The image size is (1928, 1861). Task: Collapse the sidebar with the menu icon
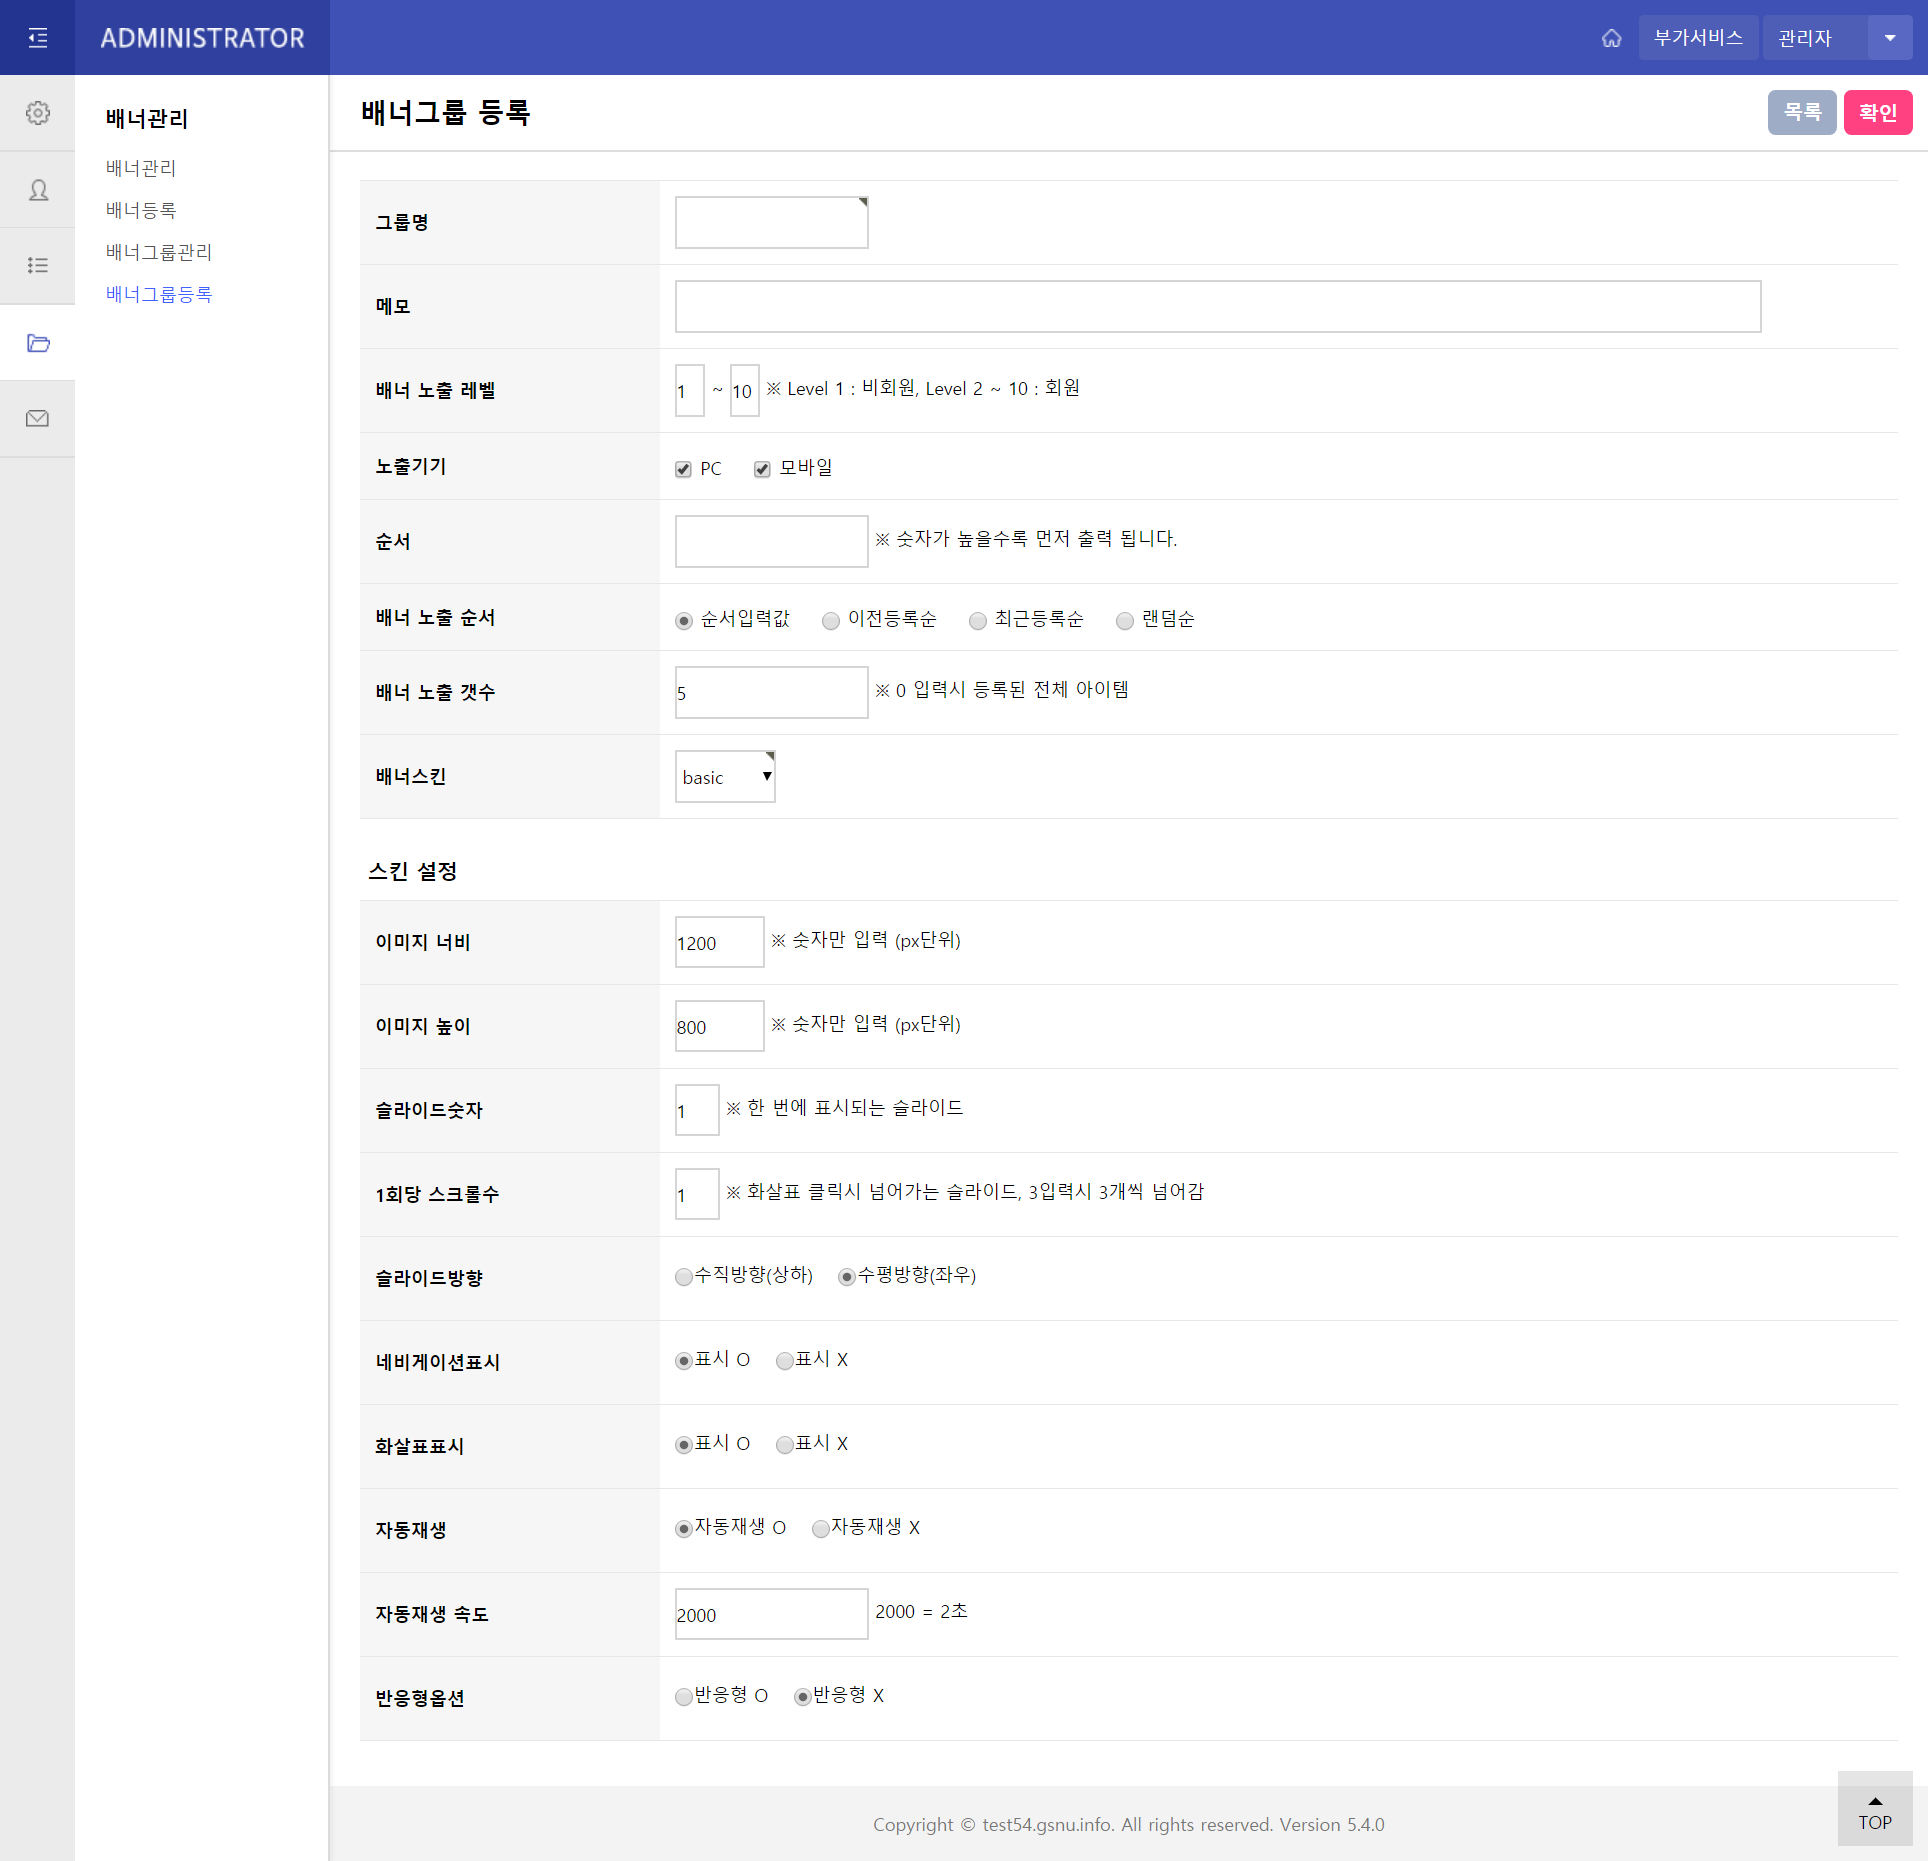pyautogui.click(x=37, y=38)
